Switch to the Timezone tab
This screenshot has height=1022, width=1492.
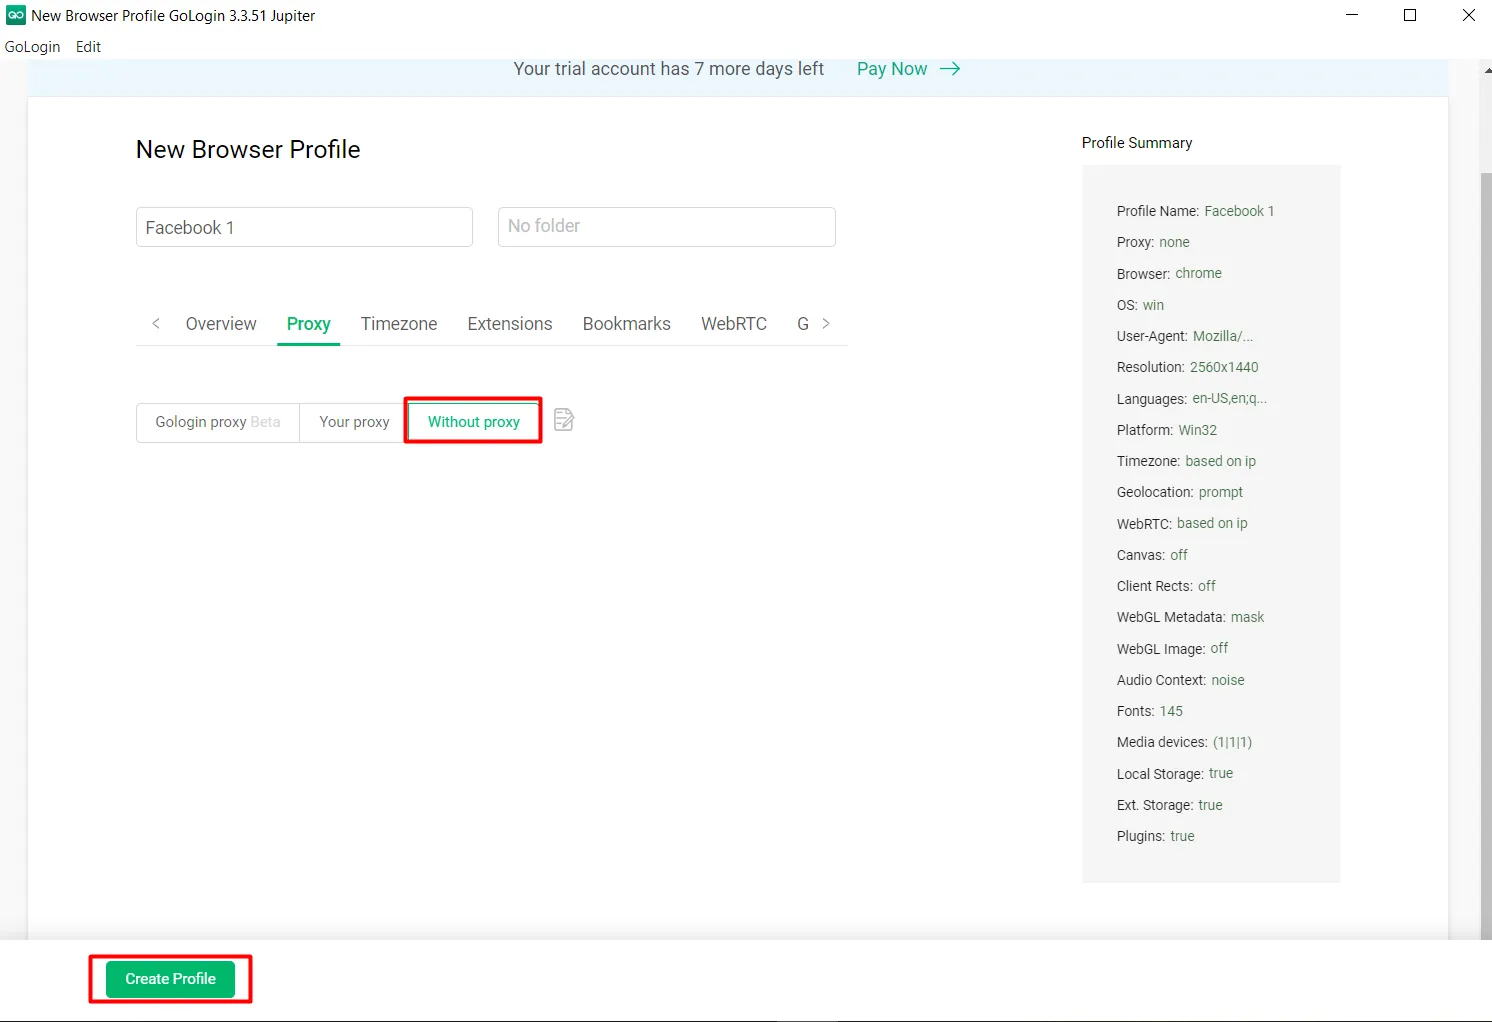coord(399,324)
